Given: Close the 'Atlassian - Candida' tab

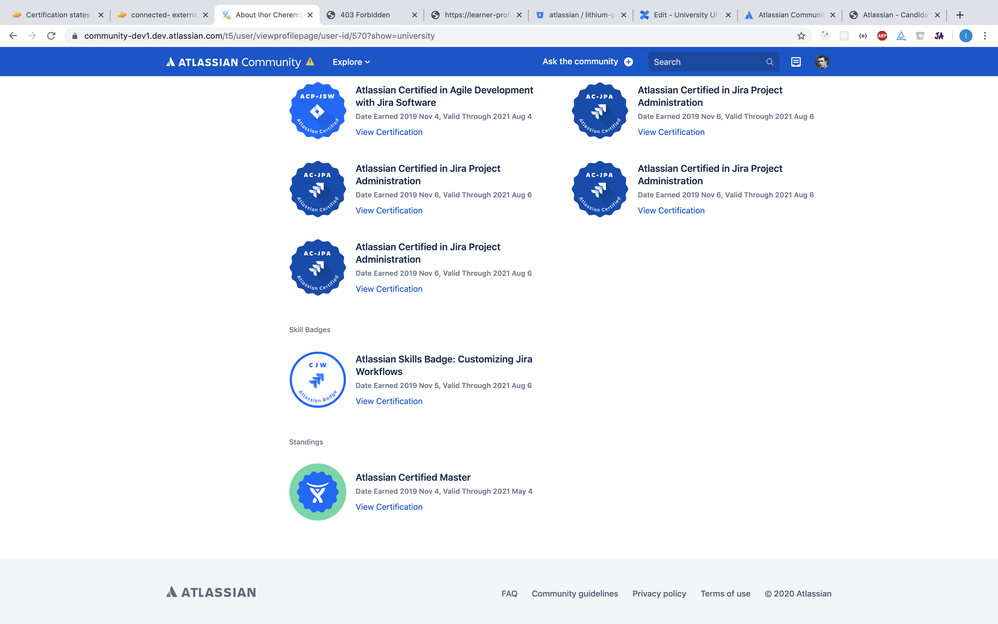Looking at the screenshot, I should pos(937,15).
